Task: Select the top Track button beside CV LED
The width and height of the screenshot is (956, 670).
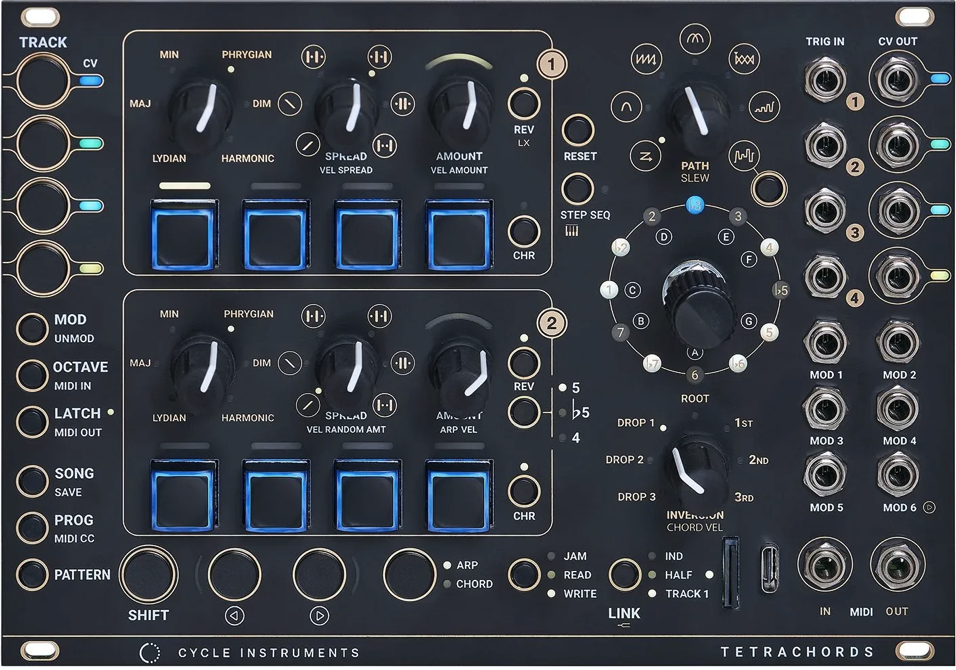Action: [x=43, y=80]
